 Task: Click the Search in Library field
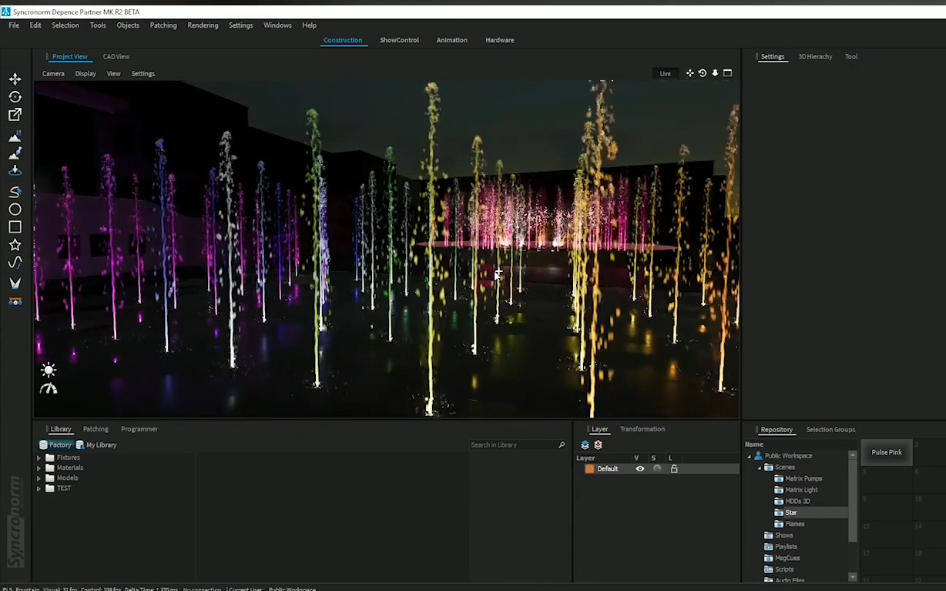point(512,445)
